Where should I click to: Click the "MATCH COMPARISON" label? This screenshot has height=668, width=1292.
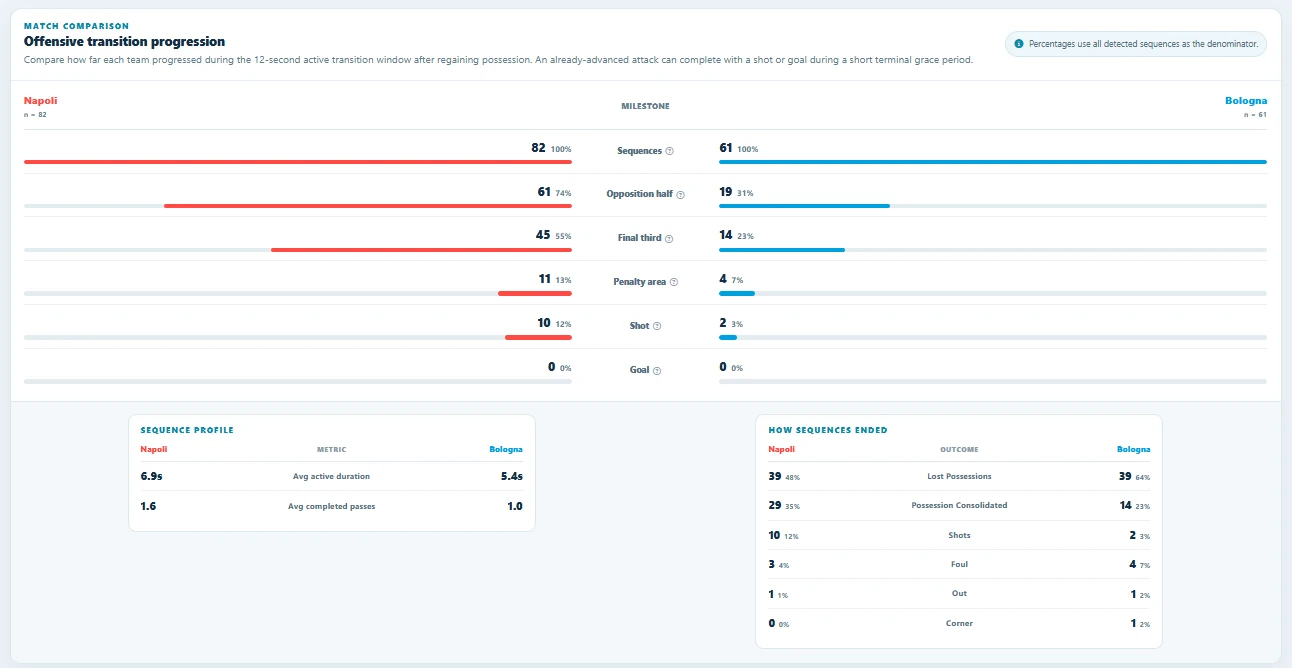[x=76, y=26]
